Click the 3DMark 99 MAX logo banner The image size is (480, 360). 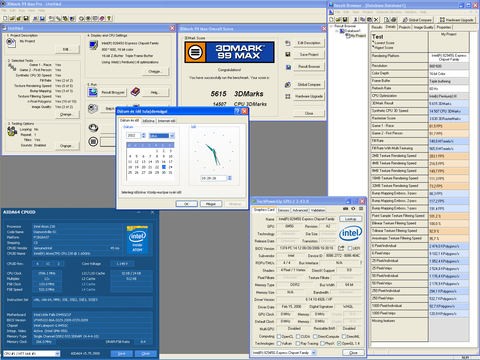[229, 52]
